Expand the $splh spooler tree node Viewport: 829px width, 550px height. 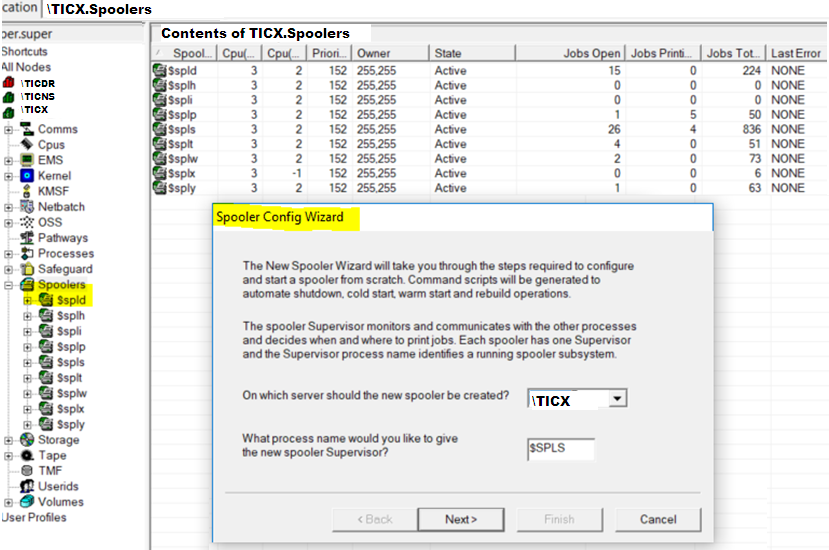coord(27,316)
